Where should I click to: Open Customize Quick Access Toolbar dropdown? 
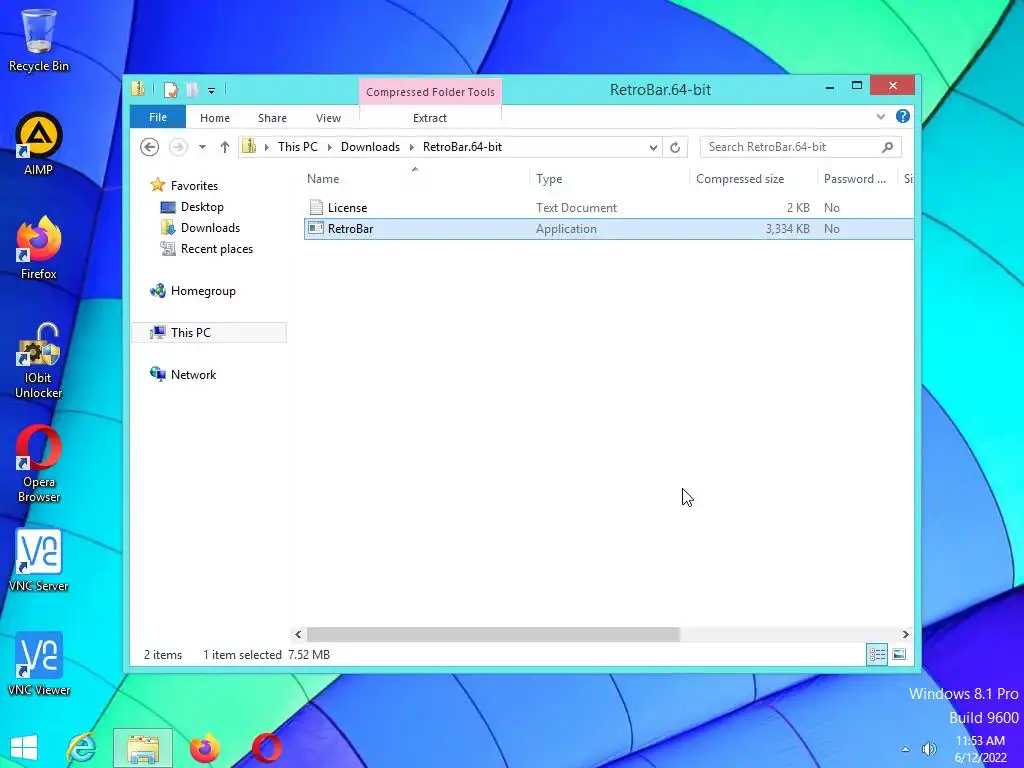pyautogui.click(x=212, y=91)
